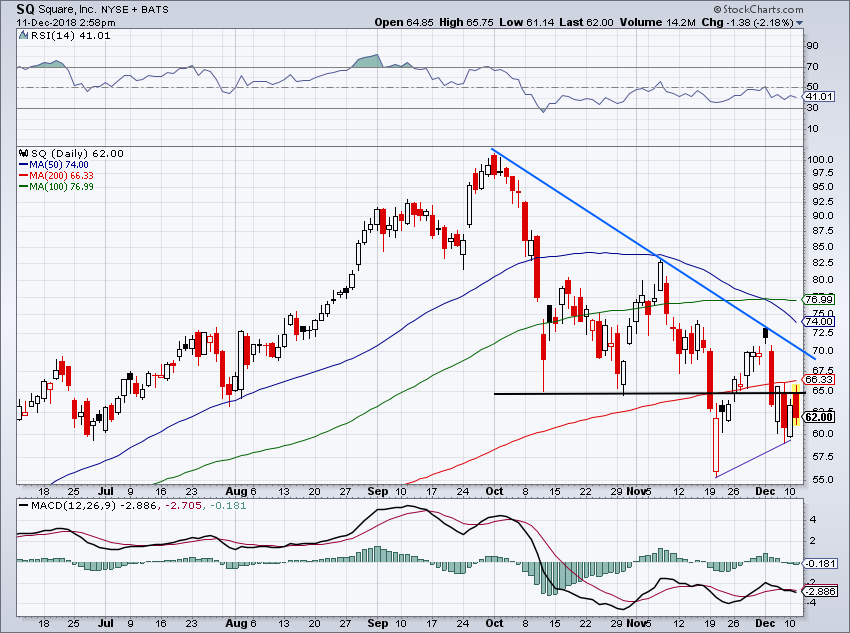Image resolution: width=850 pixels, height=633 pixels.
Task: Click the 41.01 RSI value tag
Action: click(820, 96)
